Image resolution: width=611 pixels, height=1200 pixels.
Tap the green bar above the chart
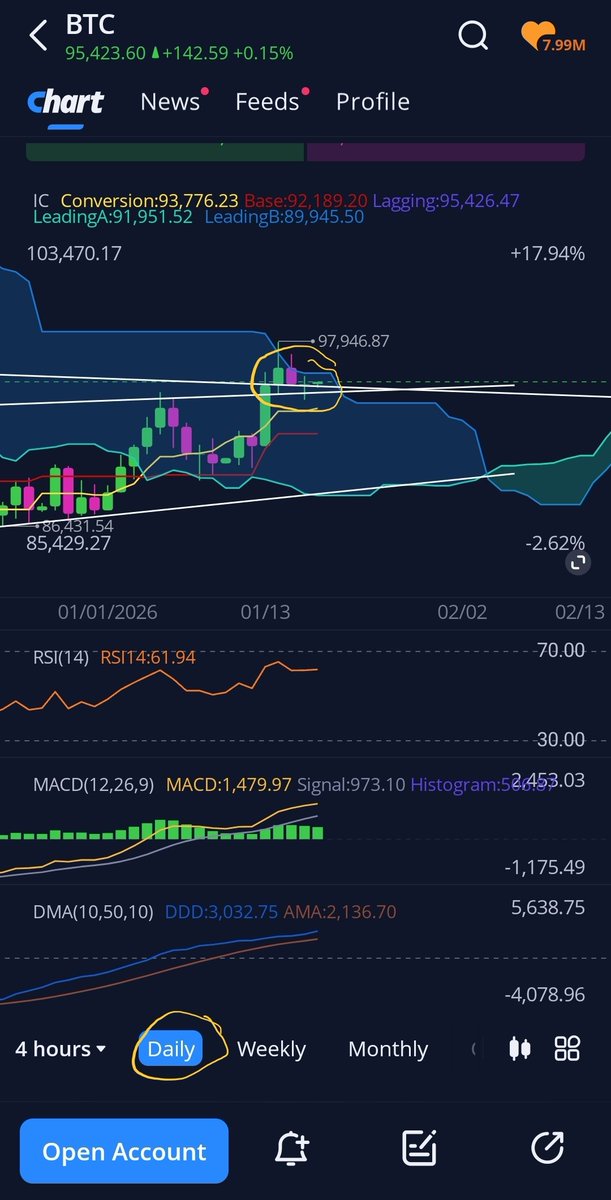164,152
